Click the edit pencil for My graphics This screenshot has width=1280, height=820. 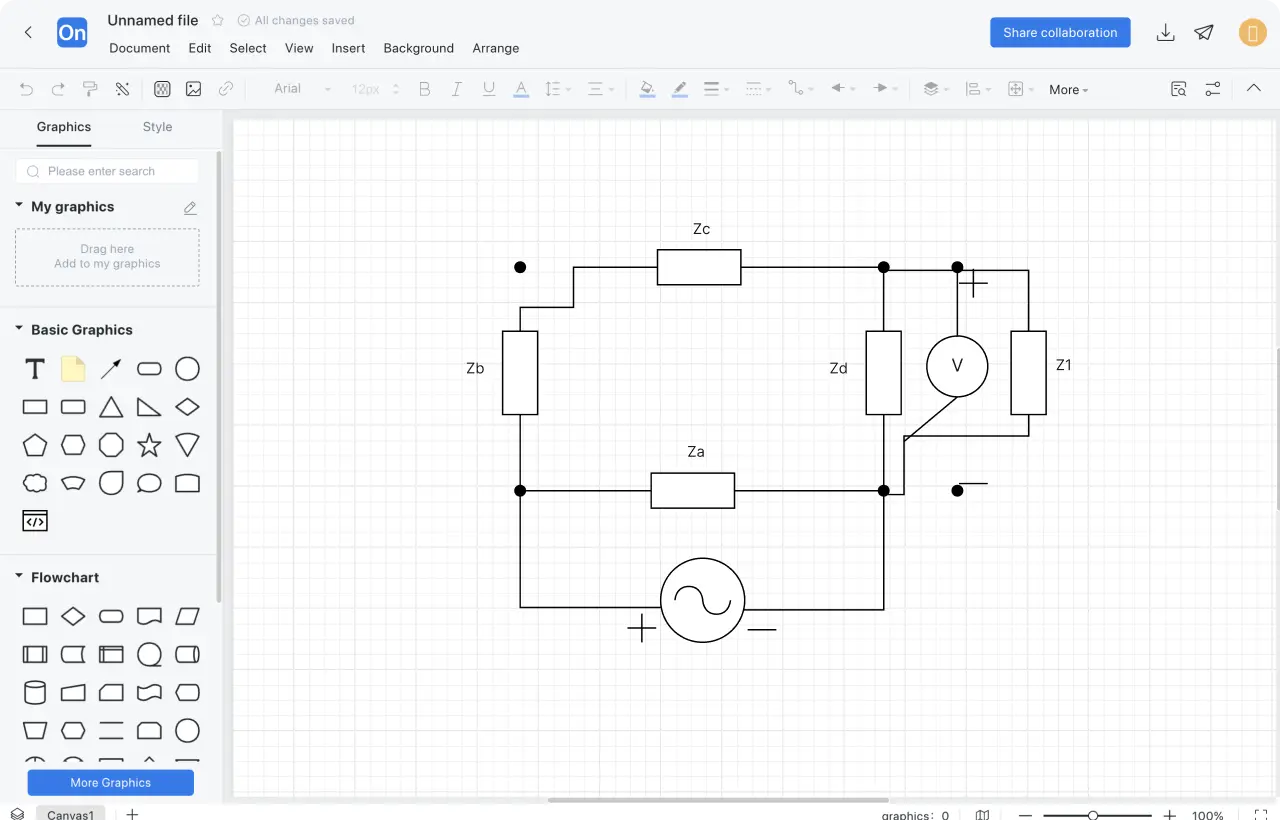[190, 208]
